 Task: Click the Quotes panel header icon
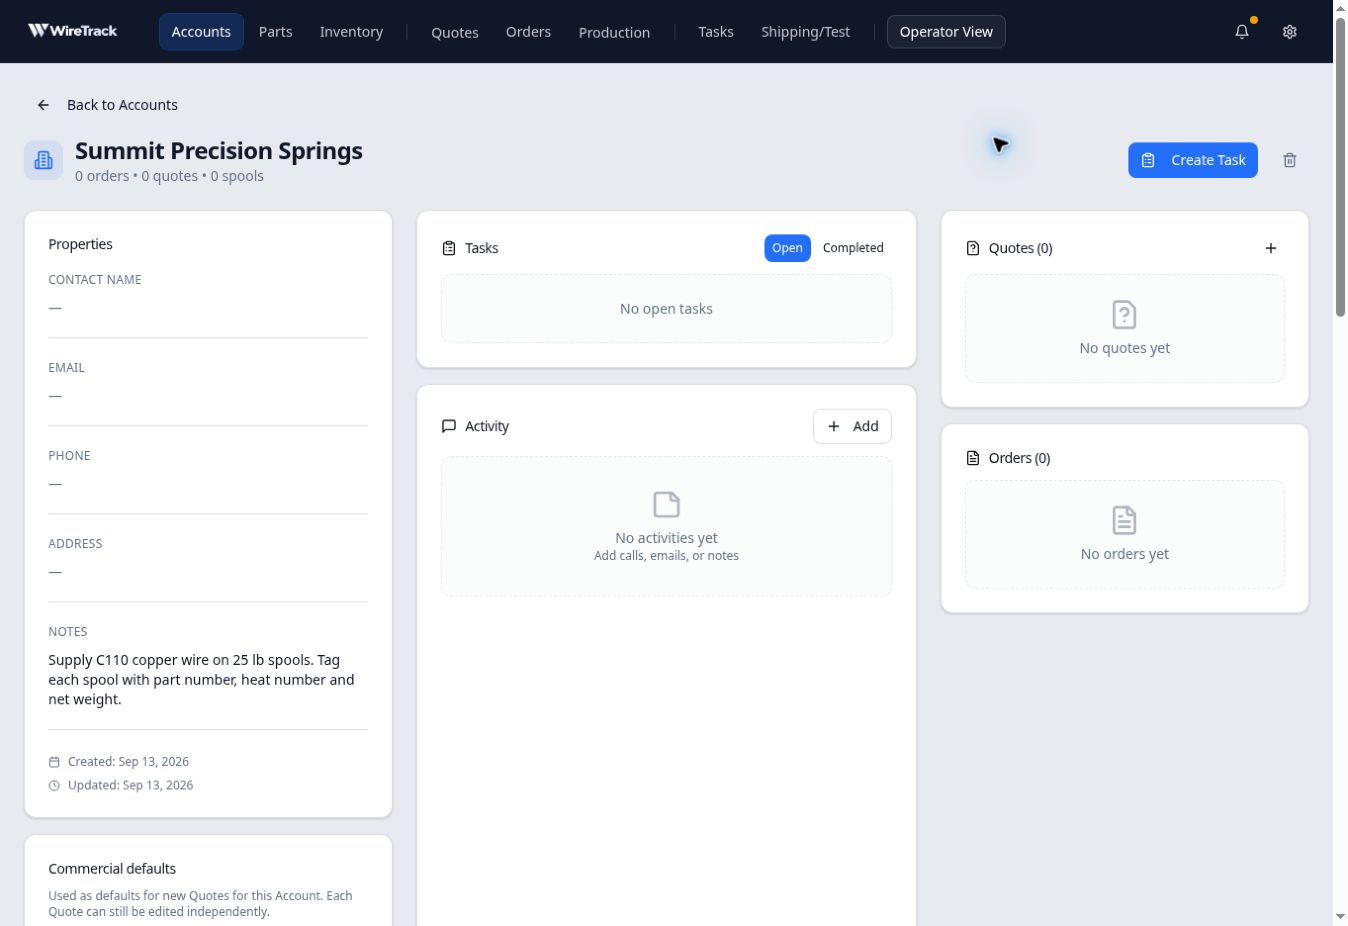pos(973,248)
